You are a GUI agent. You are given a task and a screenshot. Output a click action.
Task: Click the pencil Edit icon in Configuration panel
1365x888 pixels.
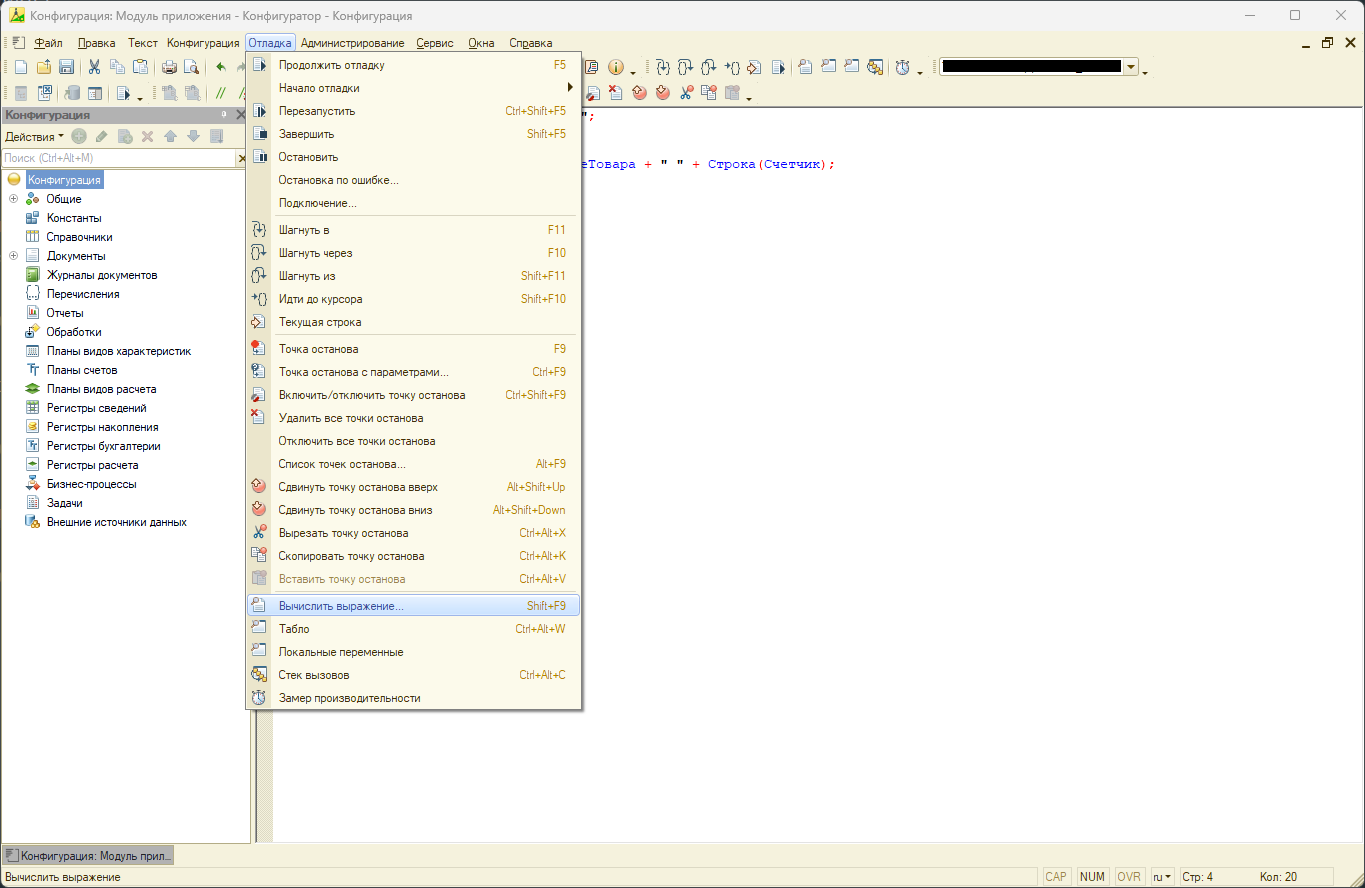(x=101, y=136)
